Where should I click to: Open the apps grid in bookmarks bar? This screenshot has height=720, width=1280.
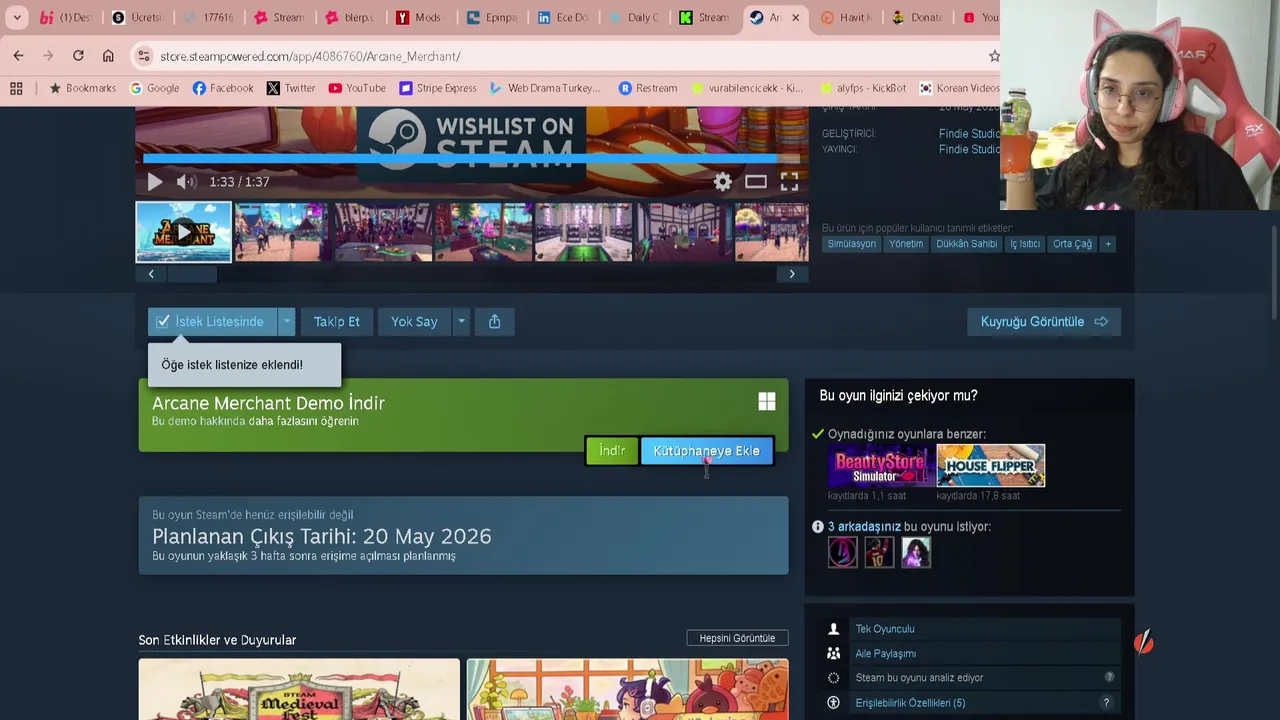click(x=16, y=88)
